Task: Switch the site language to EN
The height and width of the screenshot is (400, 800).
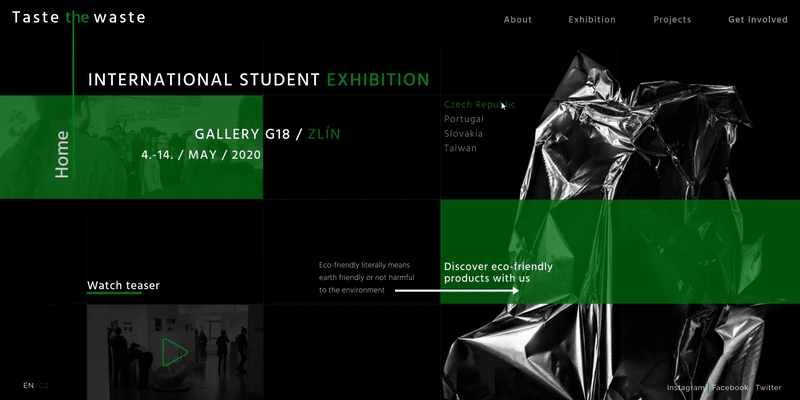Action: 28,386
